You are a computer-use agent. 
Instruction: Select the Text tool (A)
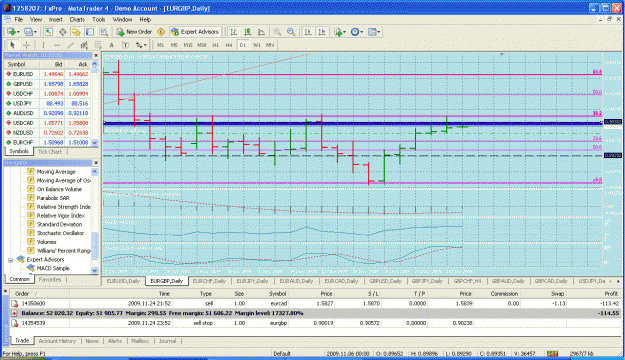coord(112,45)
